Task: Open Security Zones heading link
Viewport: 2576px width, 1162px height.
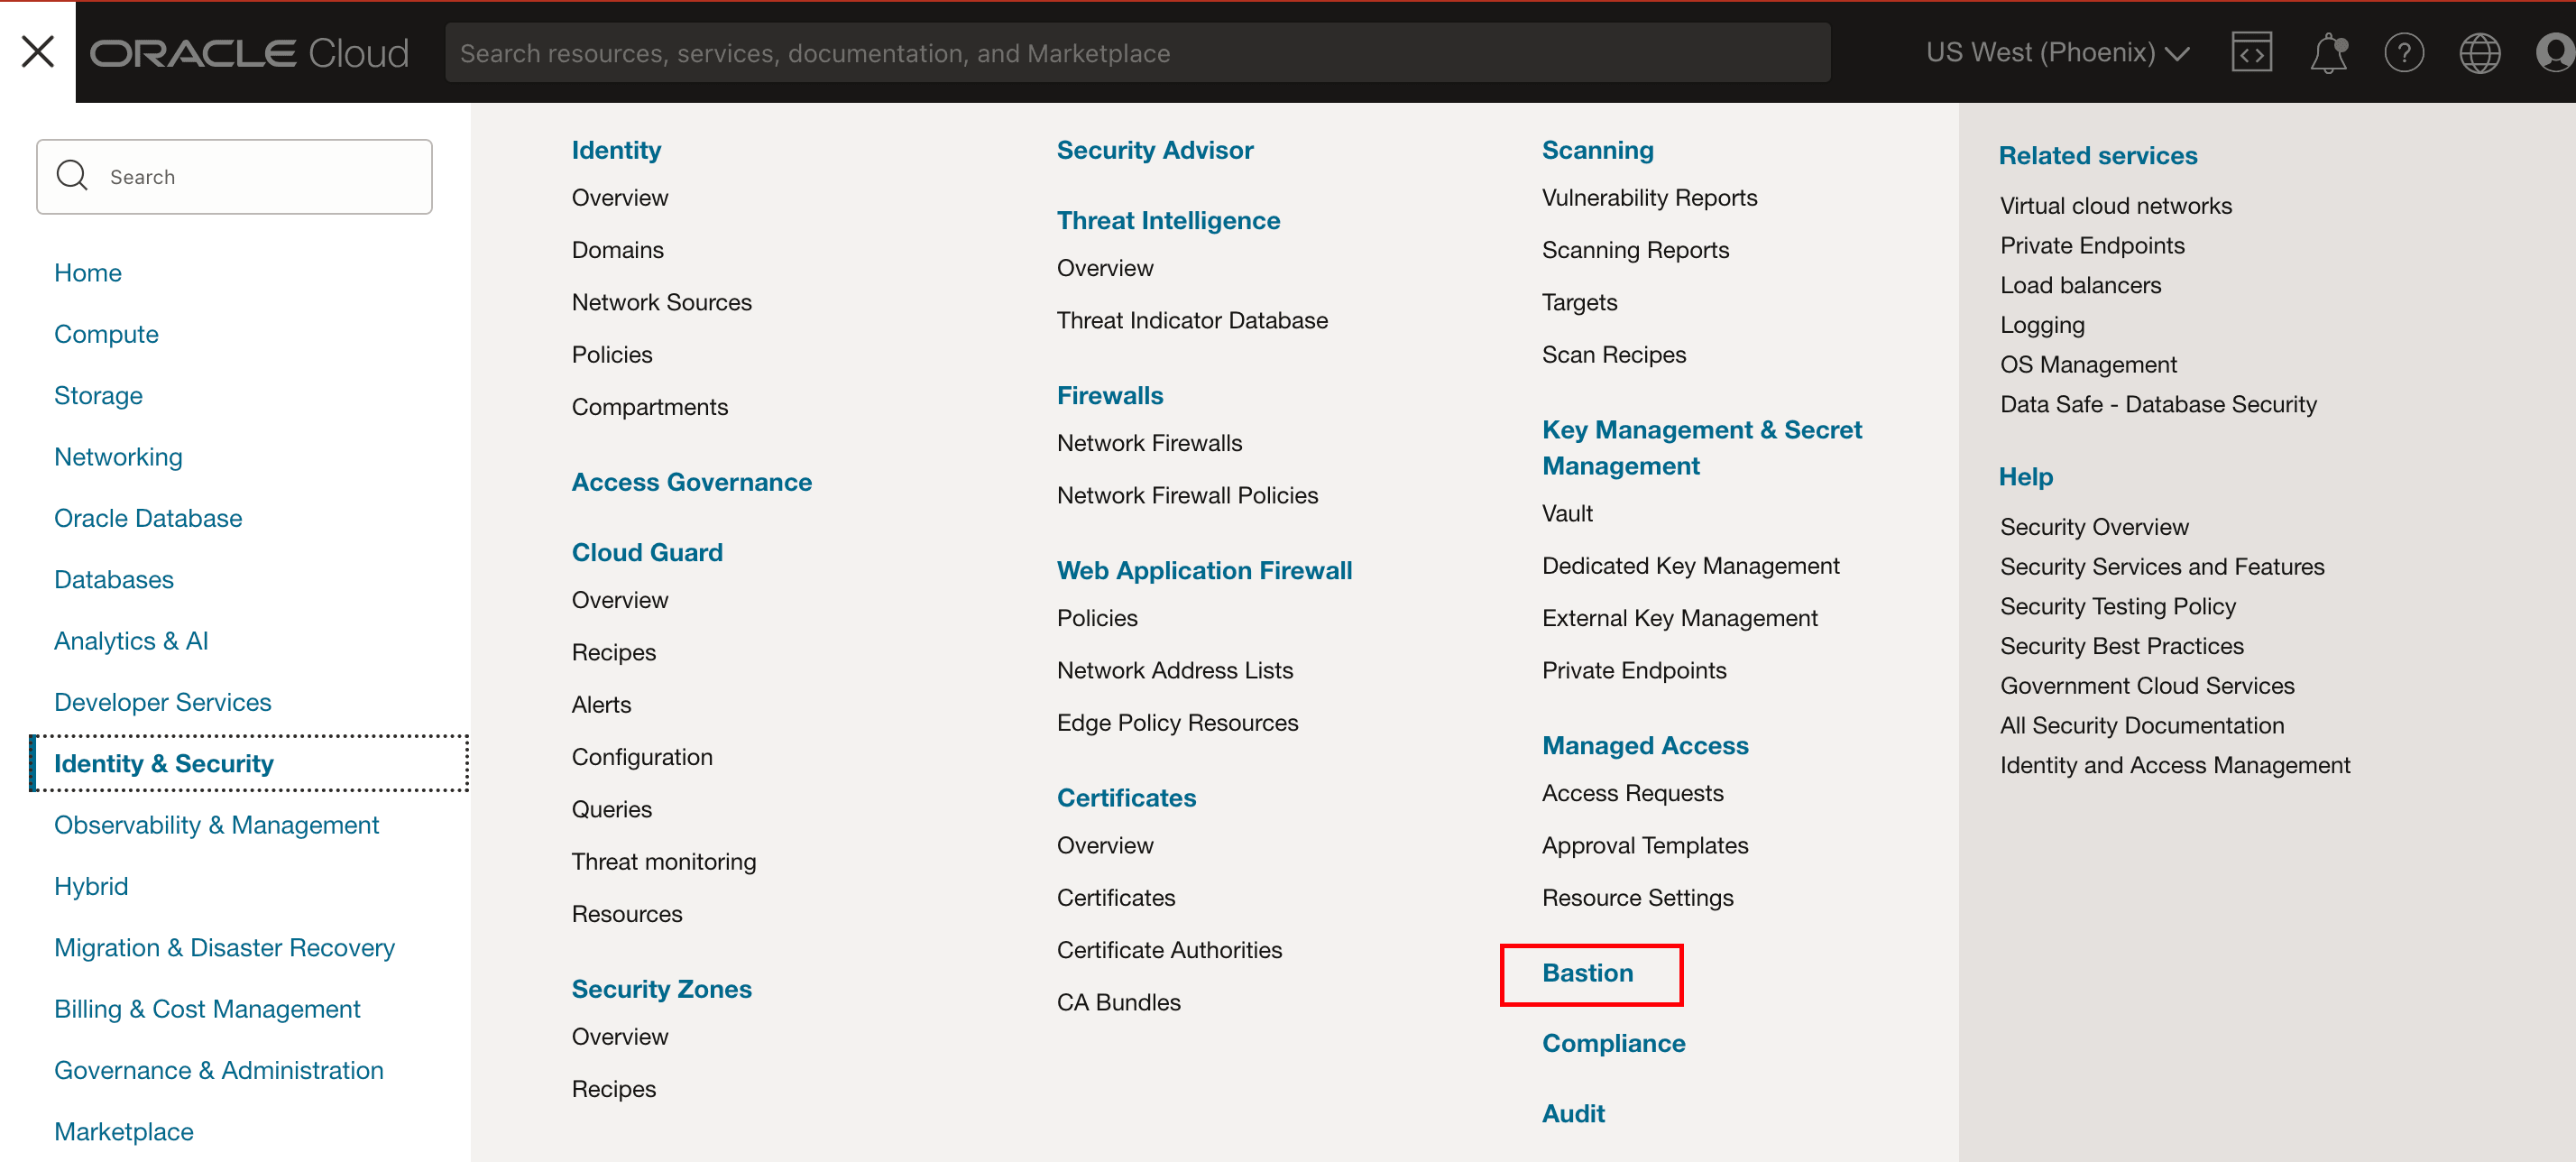Action: 662,989
